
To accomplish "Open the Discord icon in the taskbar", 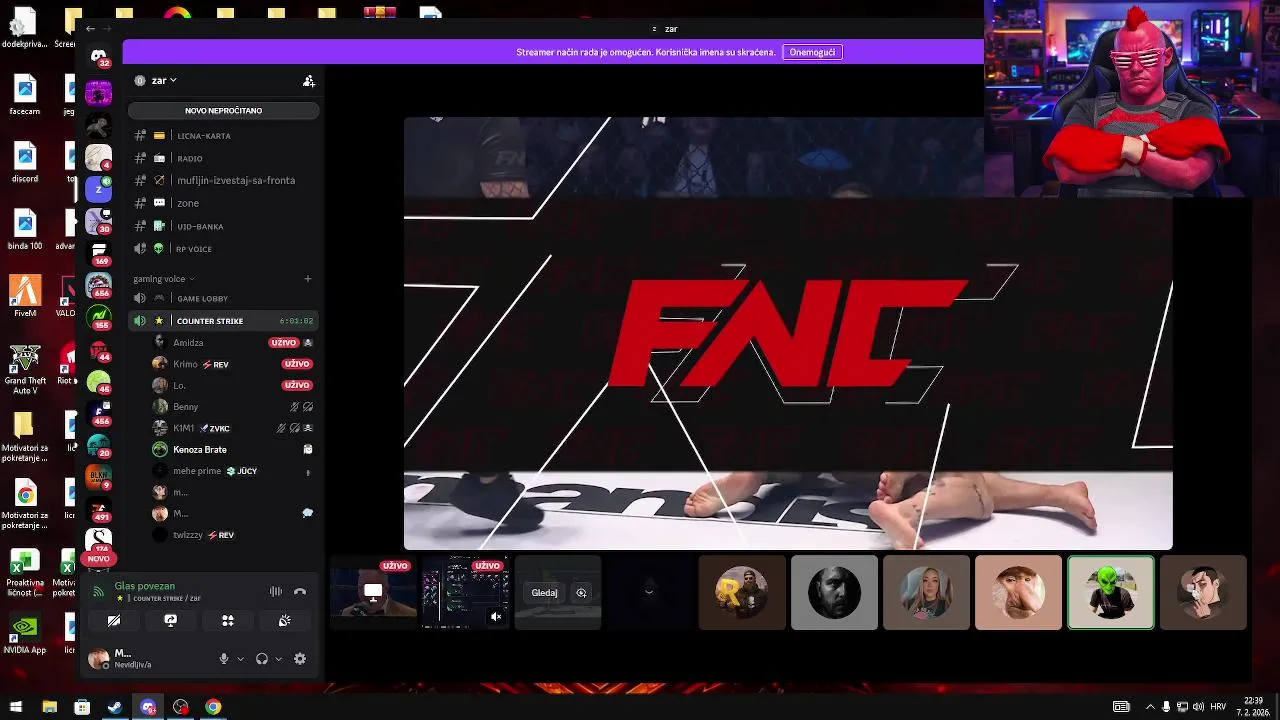I will 148,707.
